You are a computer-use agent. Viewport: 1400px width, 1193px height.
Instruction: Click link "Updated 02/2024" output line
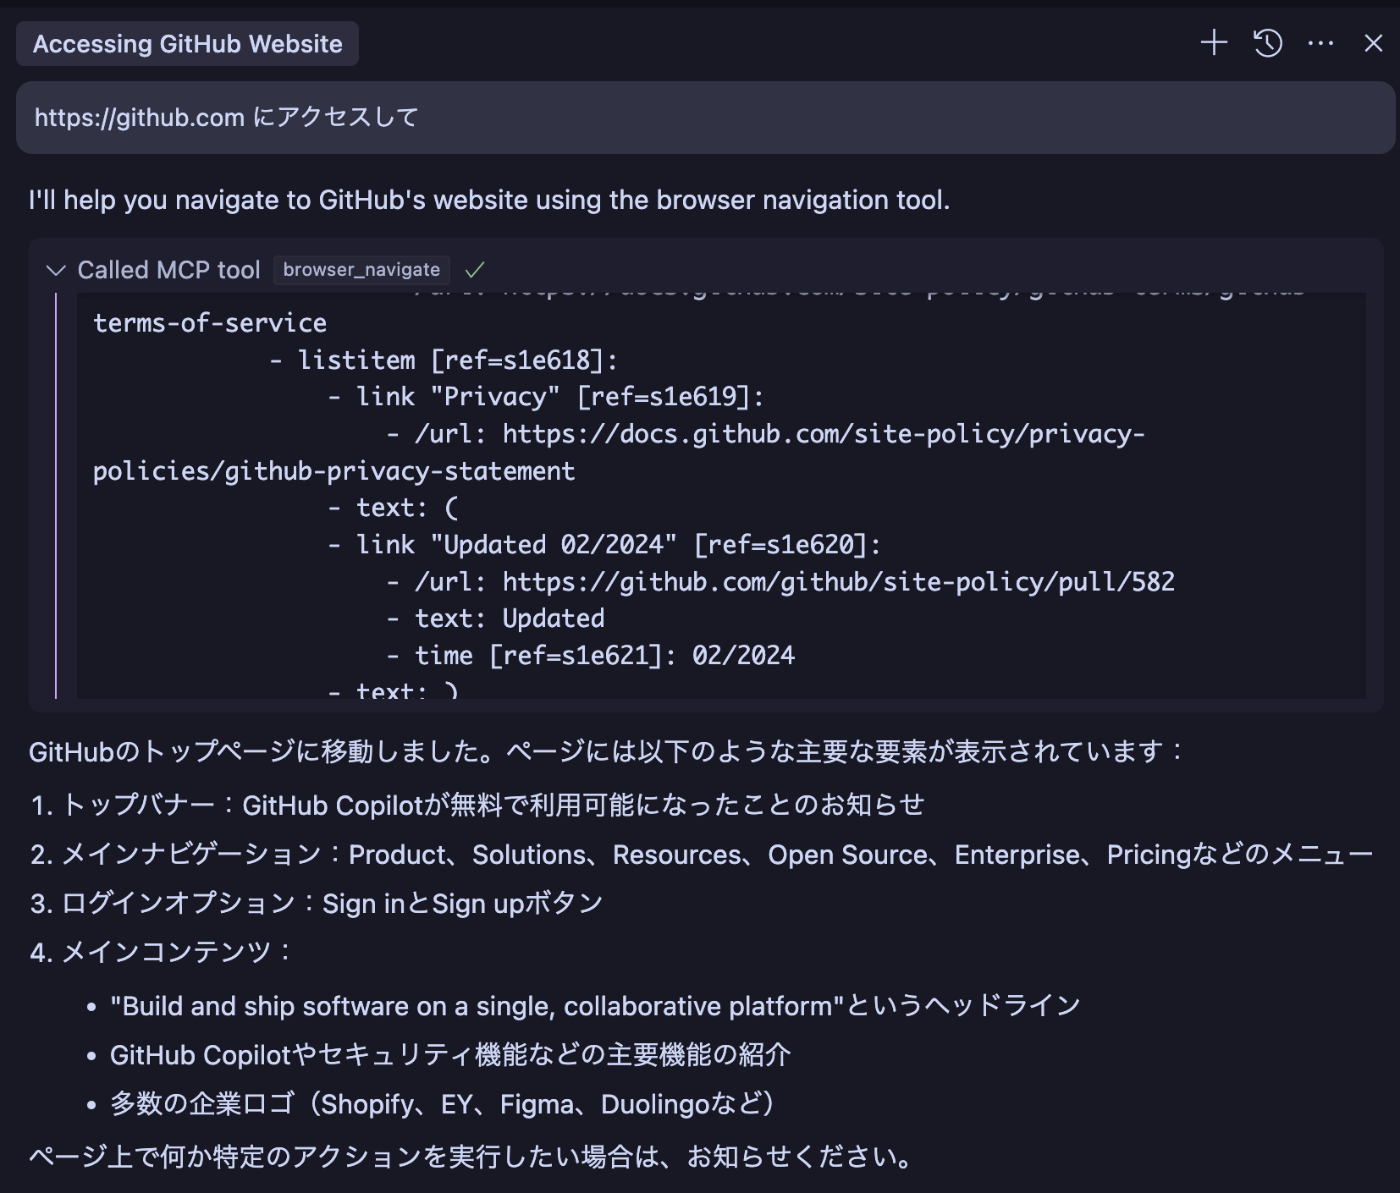tap(604, 545)
